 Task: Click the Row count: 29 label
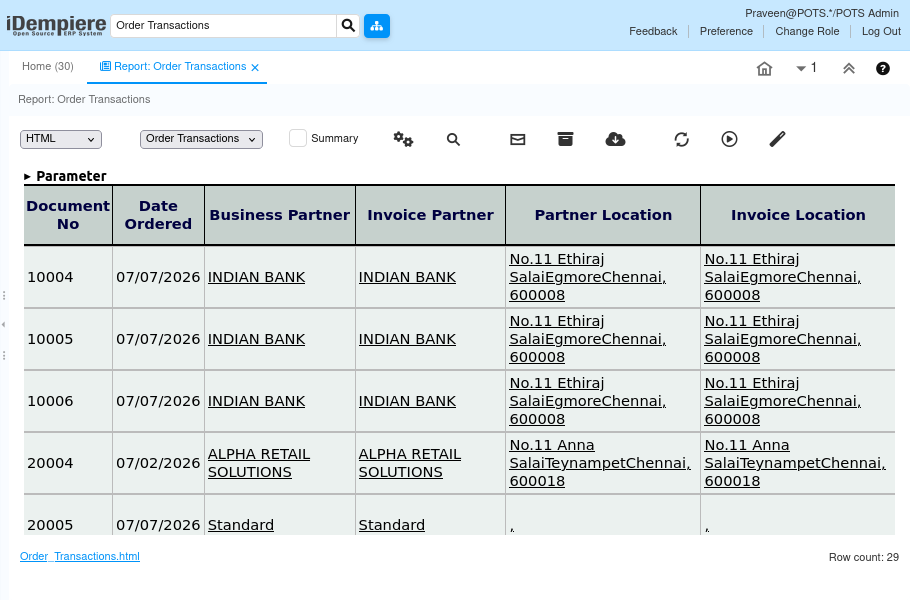864,557
